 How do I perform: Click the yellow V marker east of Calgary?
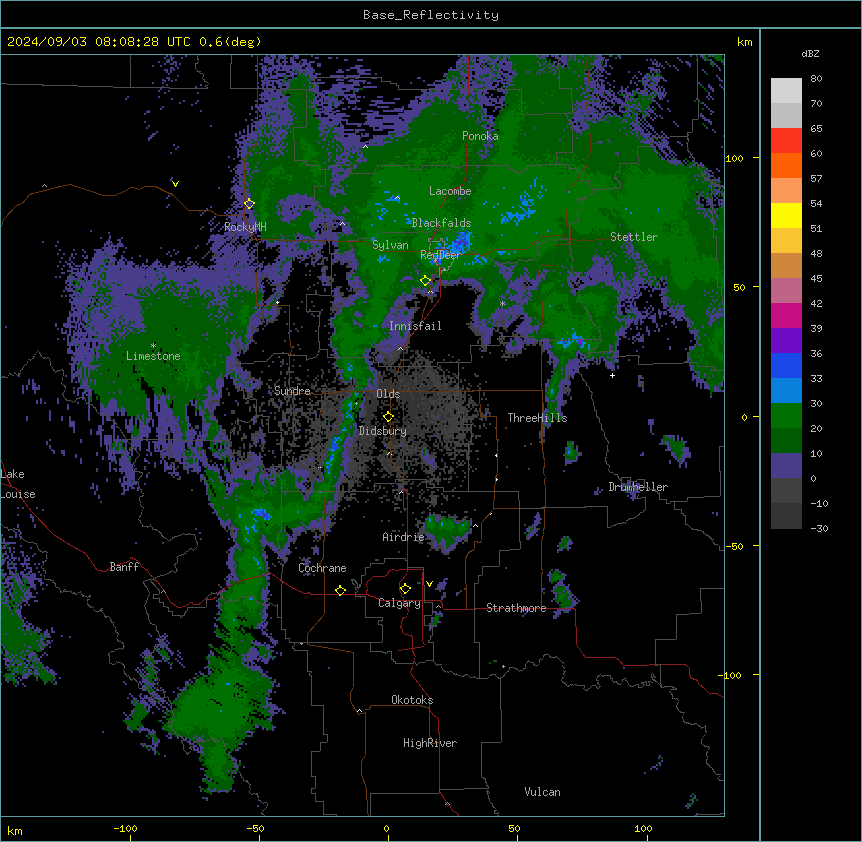429,584
